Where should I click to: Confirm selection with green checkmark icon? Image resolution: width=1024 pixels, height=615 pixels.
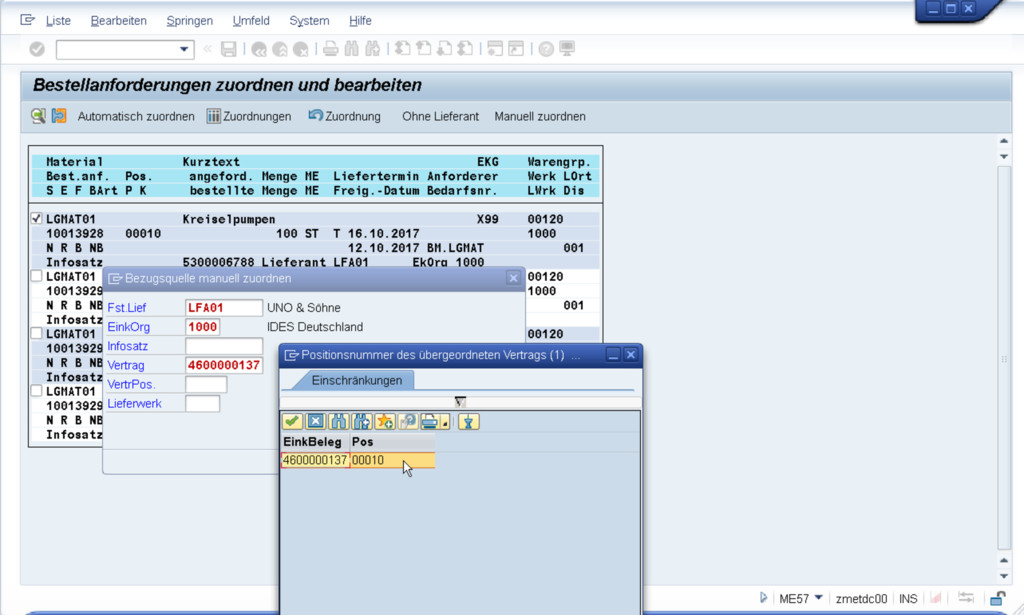click(x=293, y=422)
